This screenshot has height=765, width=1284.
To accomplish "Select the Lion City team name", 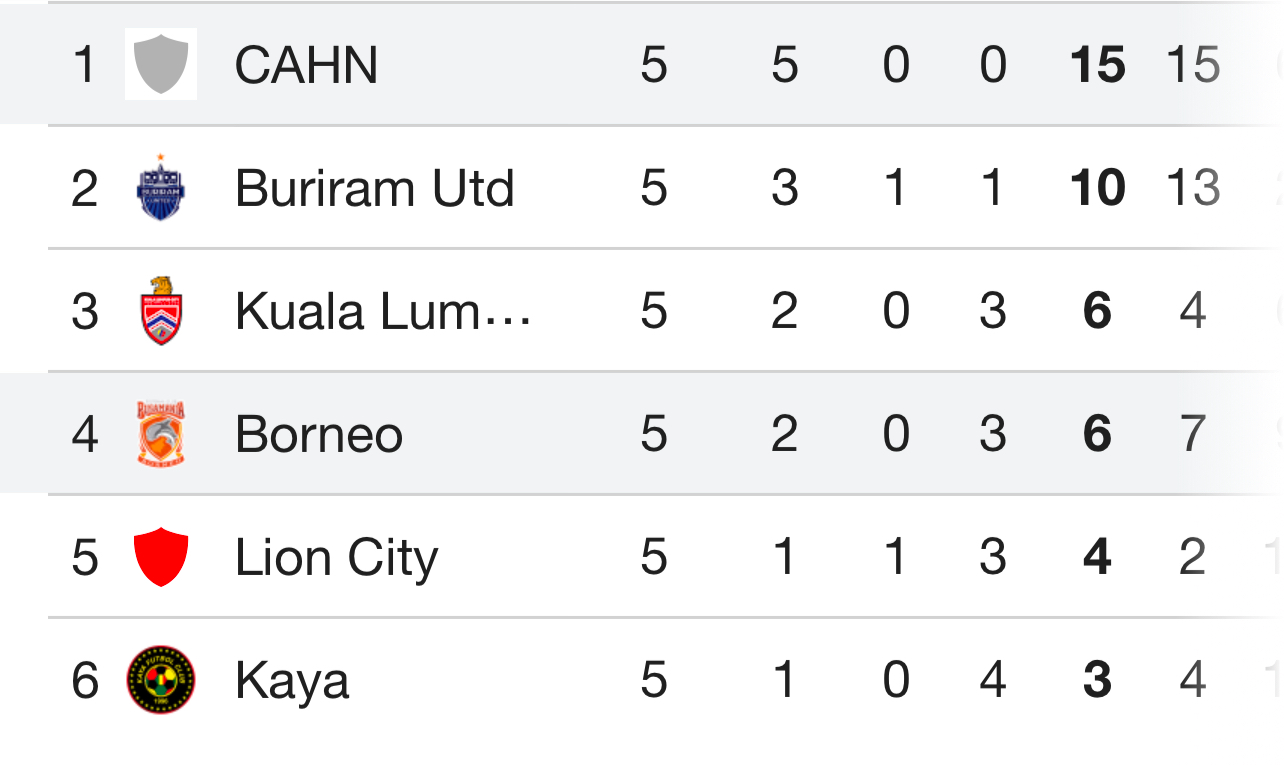I will pyautogui.click(x=336, y=558).
